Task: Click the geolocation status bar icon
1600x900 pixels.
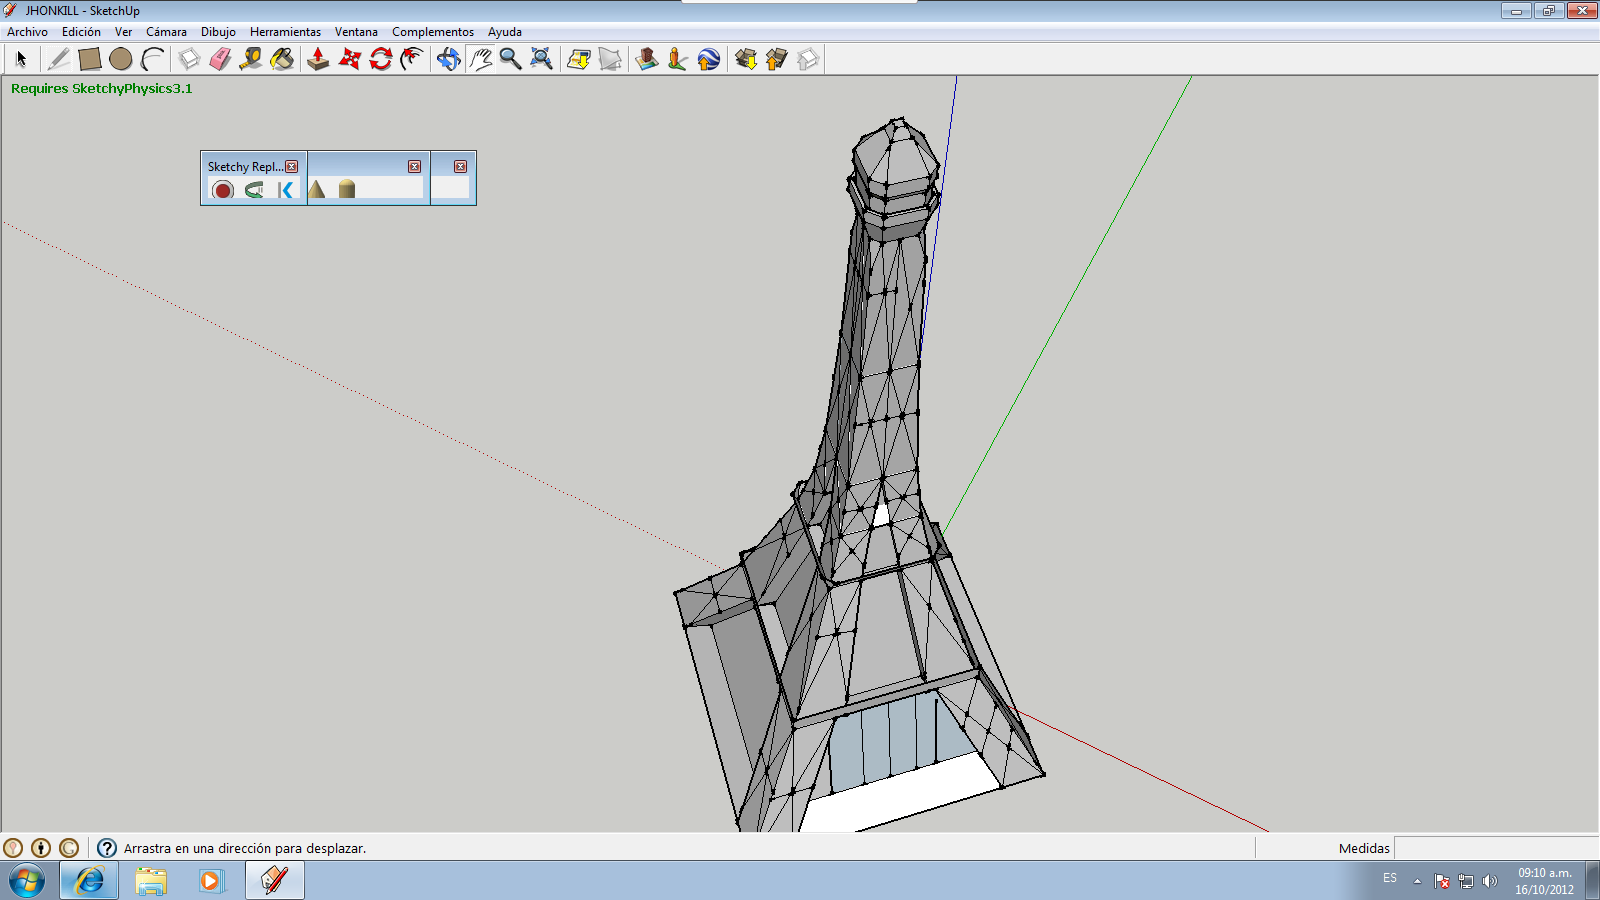Action: click(x=13, y=848)
